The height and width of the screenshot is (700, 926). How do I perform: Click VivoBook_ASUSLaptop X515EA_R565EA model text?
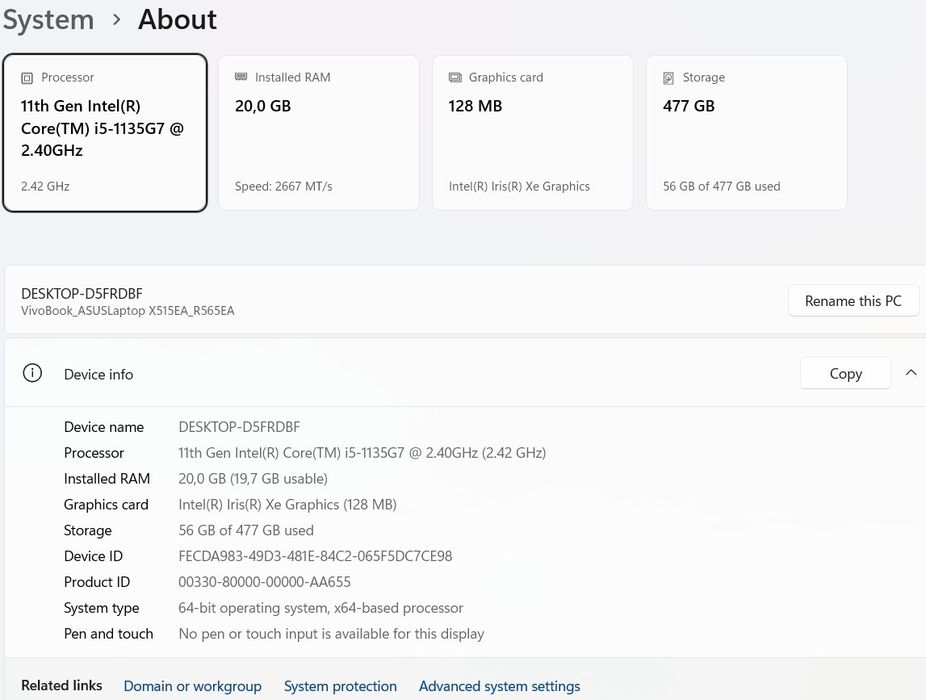(x=128, y=311)
